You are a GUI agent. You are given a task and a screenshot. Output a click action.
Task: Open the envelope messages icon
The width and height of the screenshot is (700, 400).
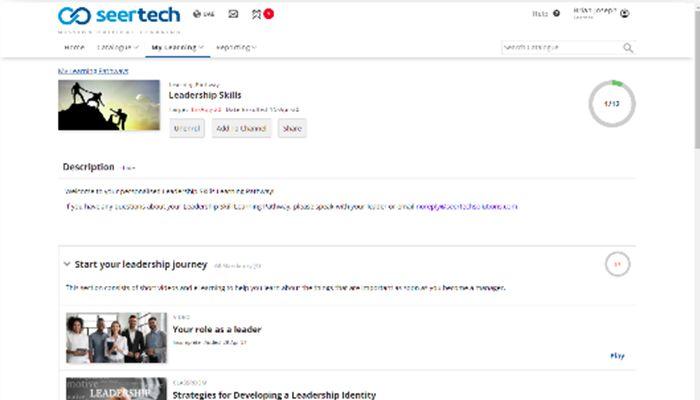[x=233, y=14]
